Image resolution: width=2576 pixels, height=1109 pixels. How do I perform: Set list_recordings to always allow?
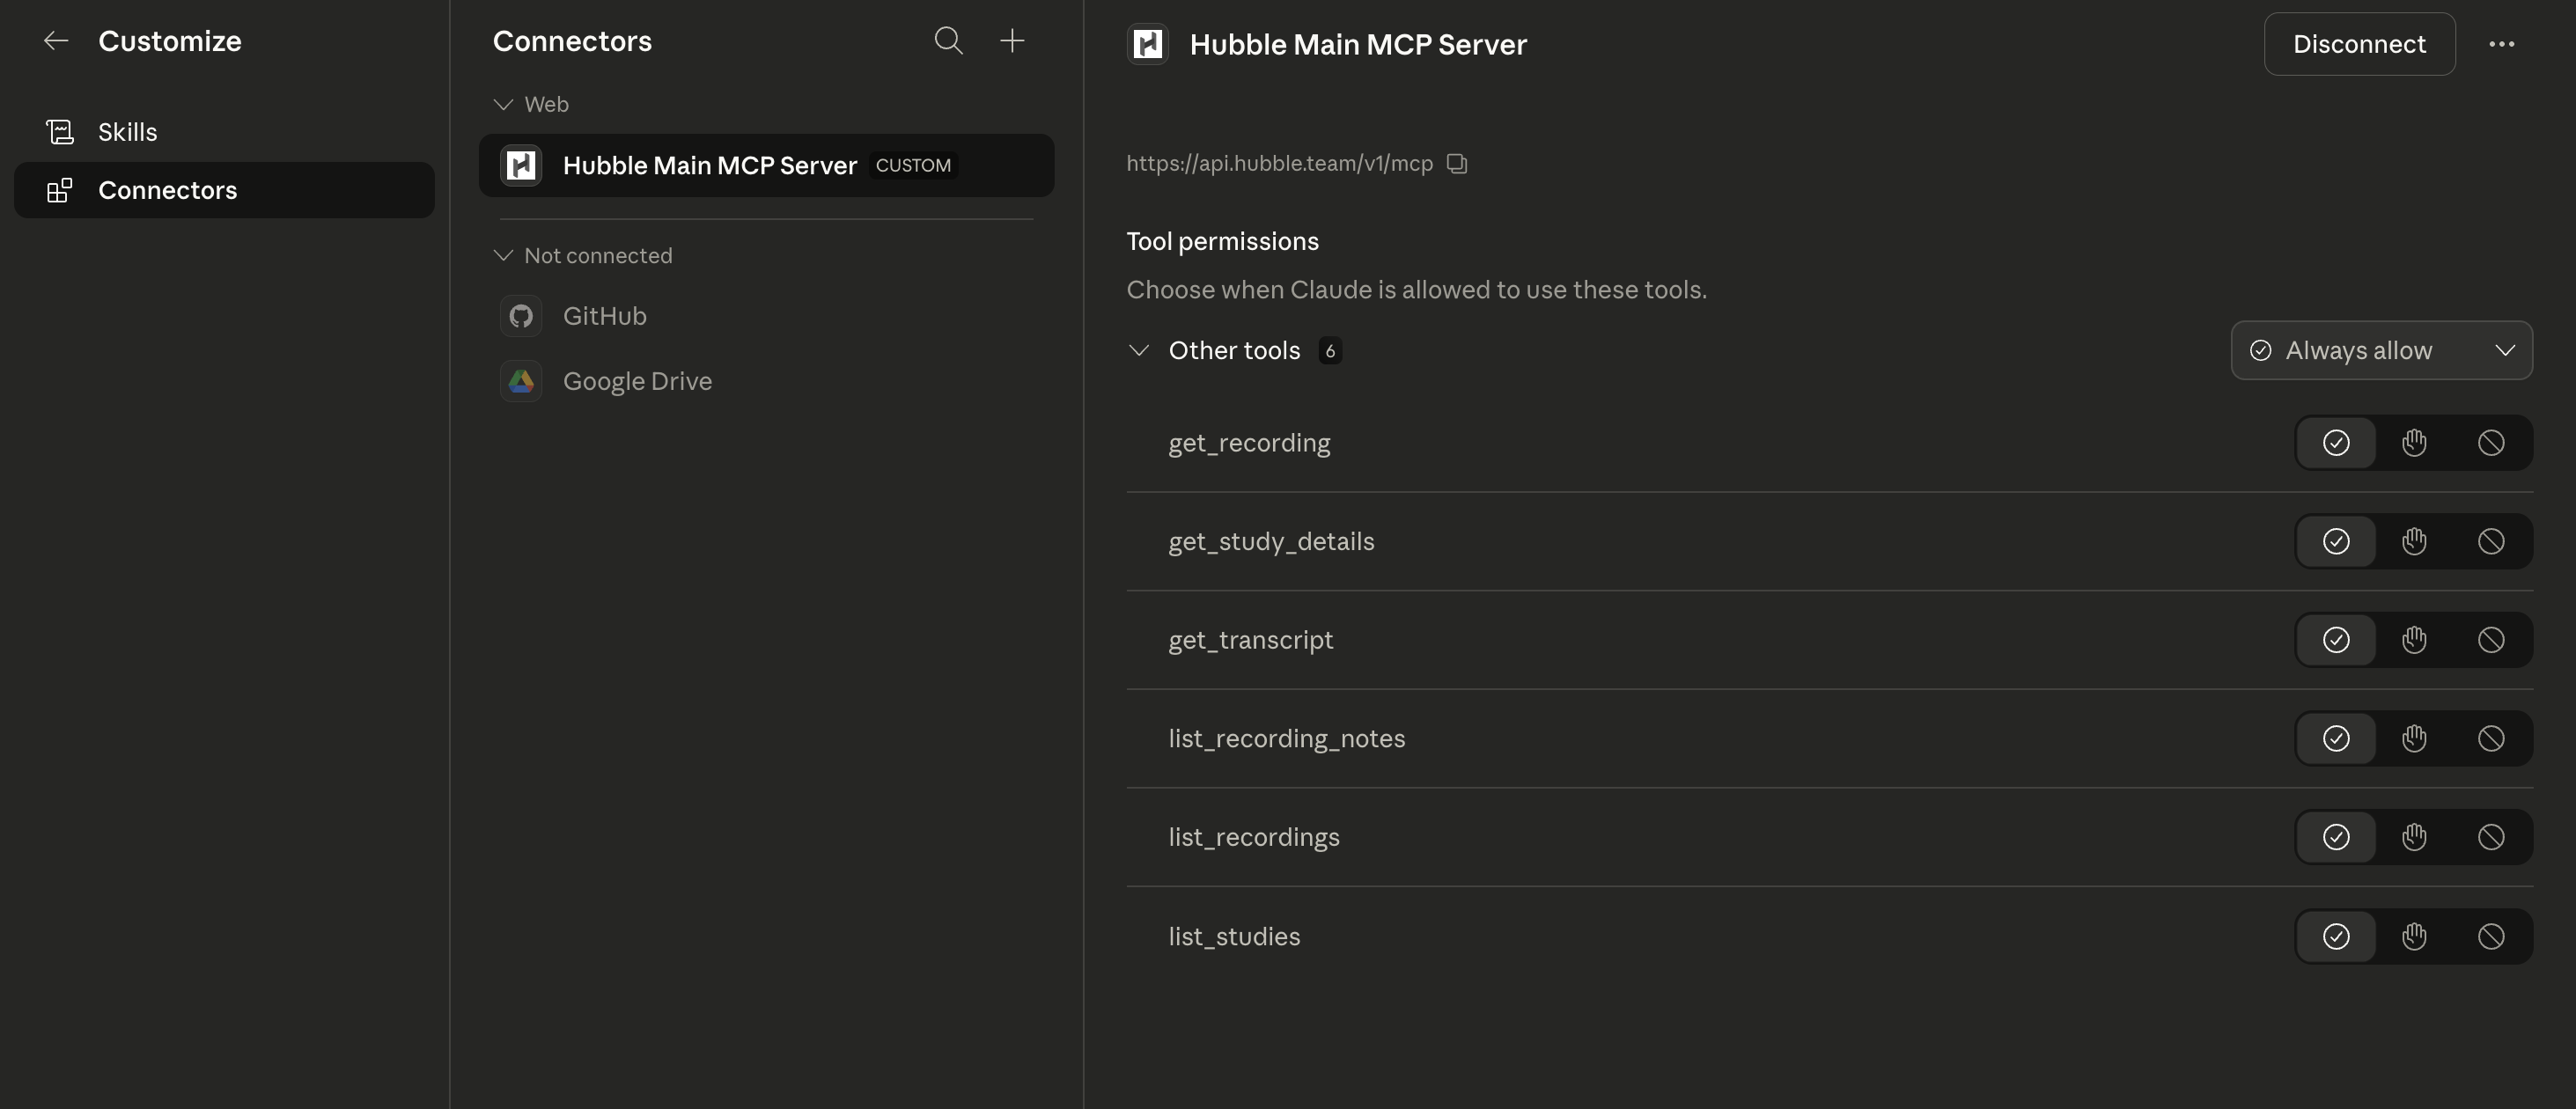(x=2336, y=837)
